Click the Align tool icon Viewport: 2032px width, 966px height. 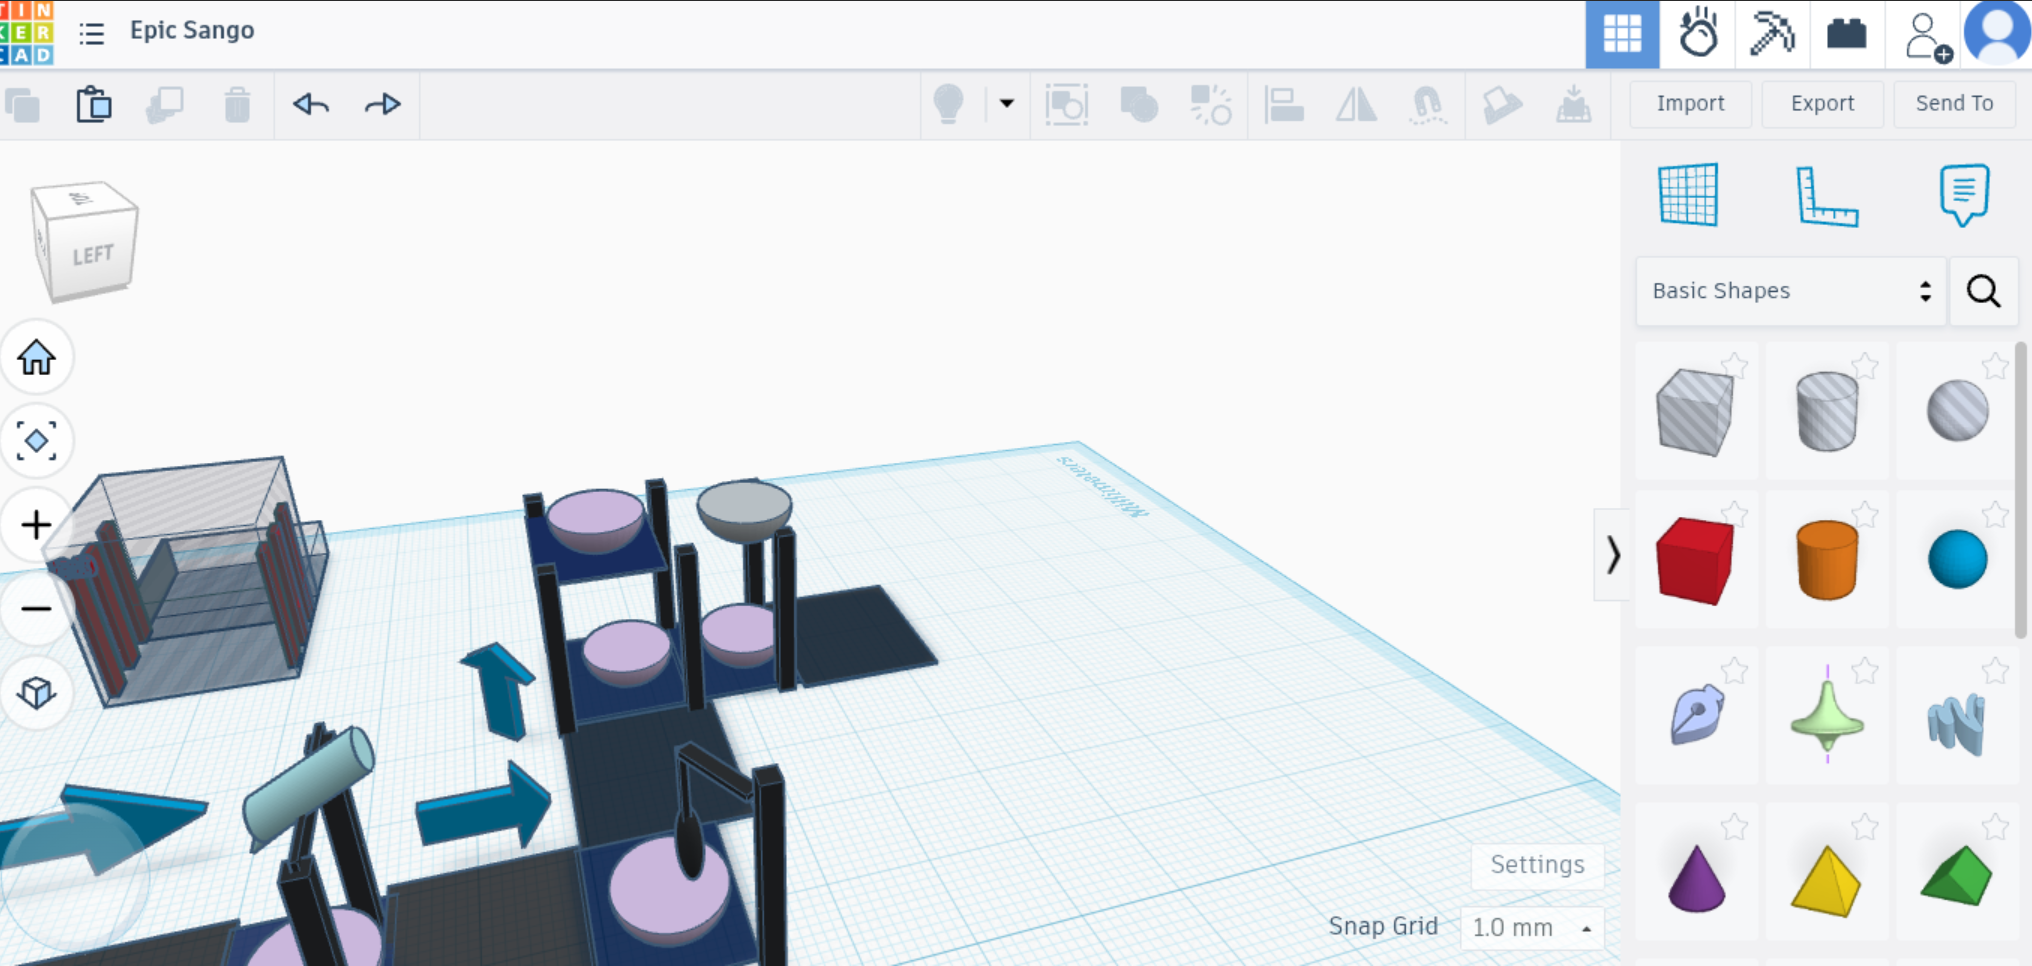(1284, 104)
